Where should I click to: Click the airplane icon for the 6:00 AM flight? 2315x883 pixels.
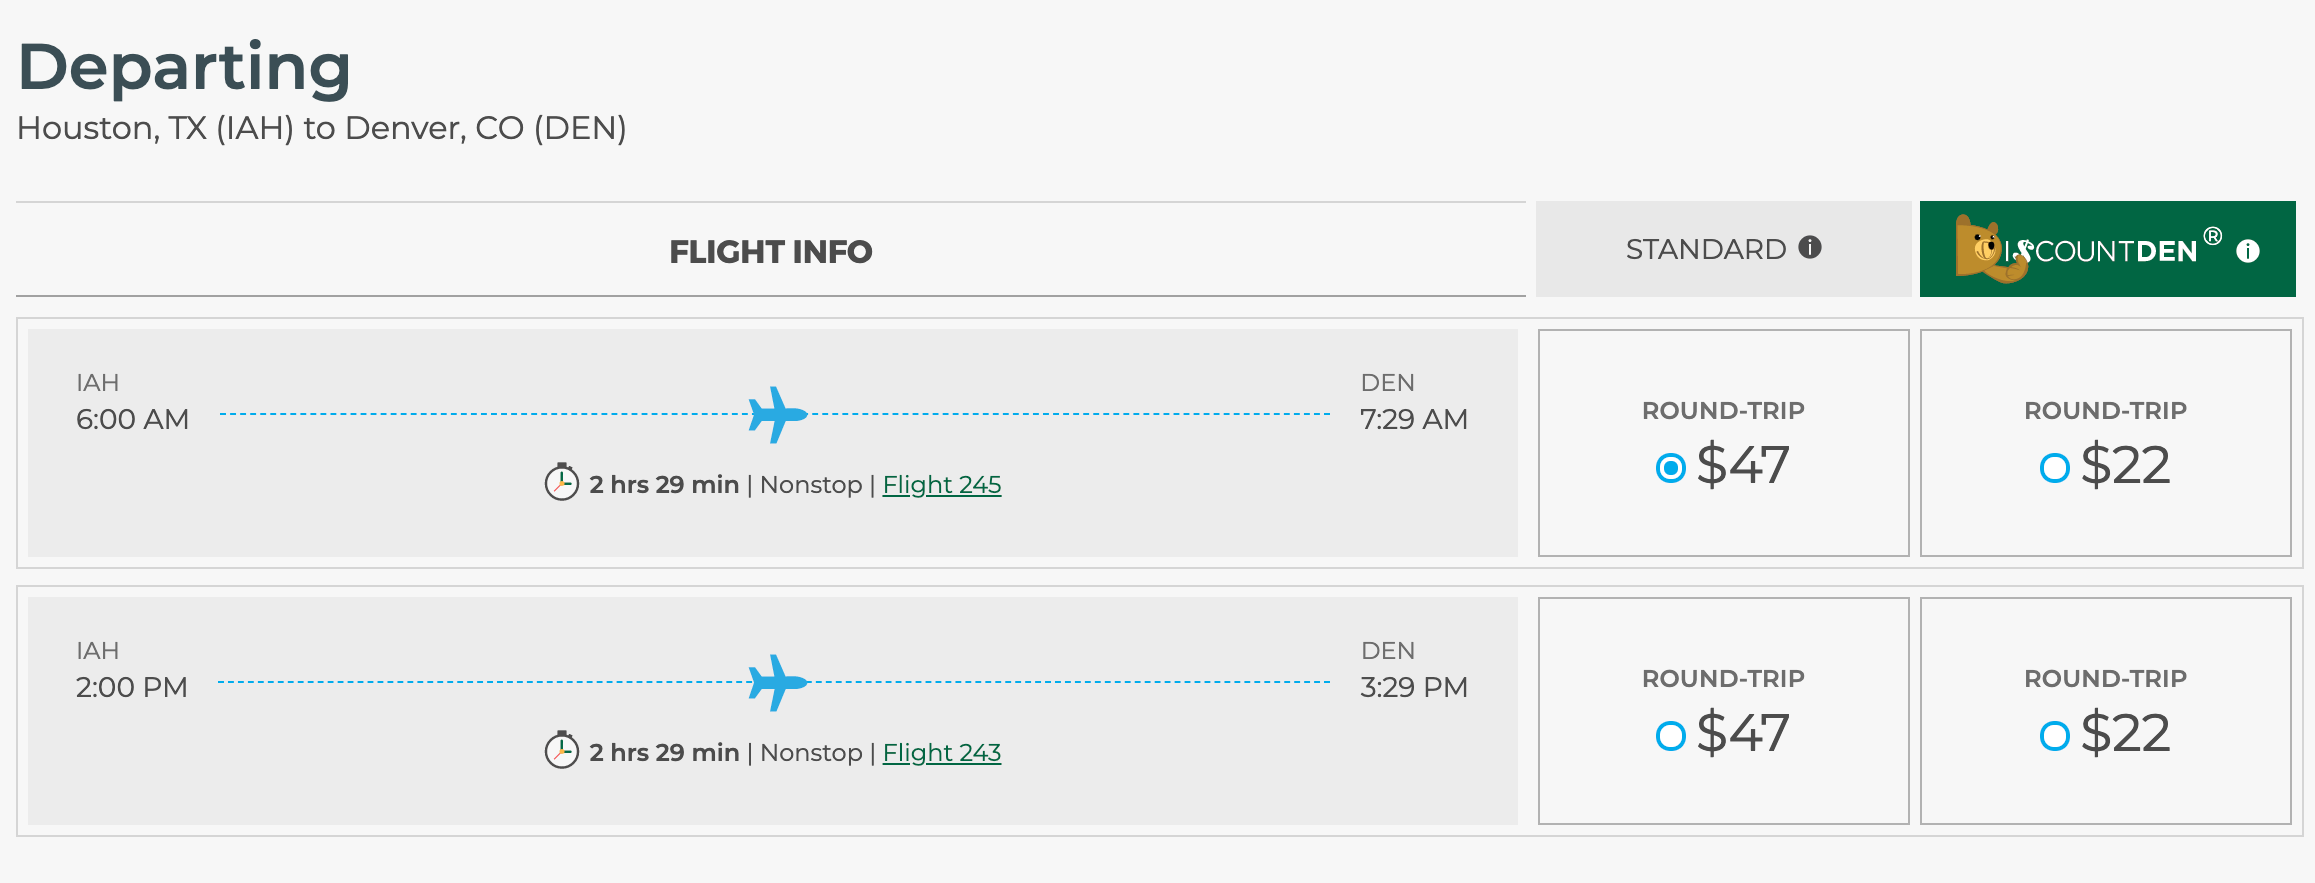(x=777, y=414)
